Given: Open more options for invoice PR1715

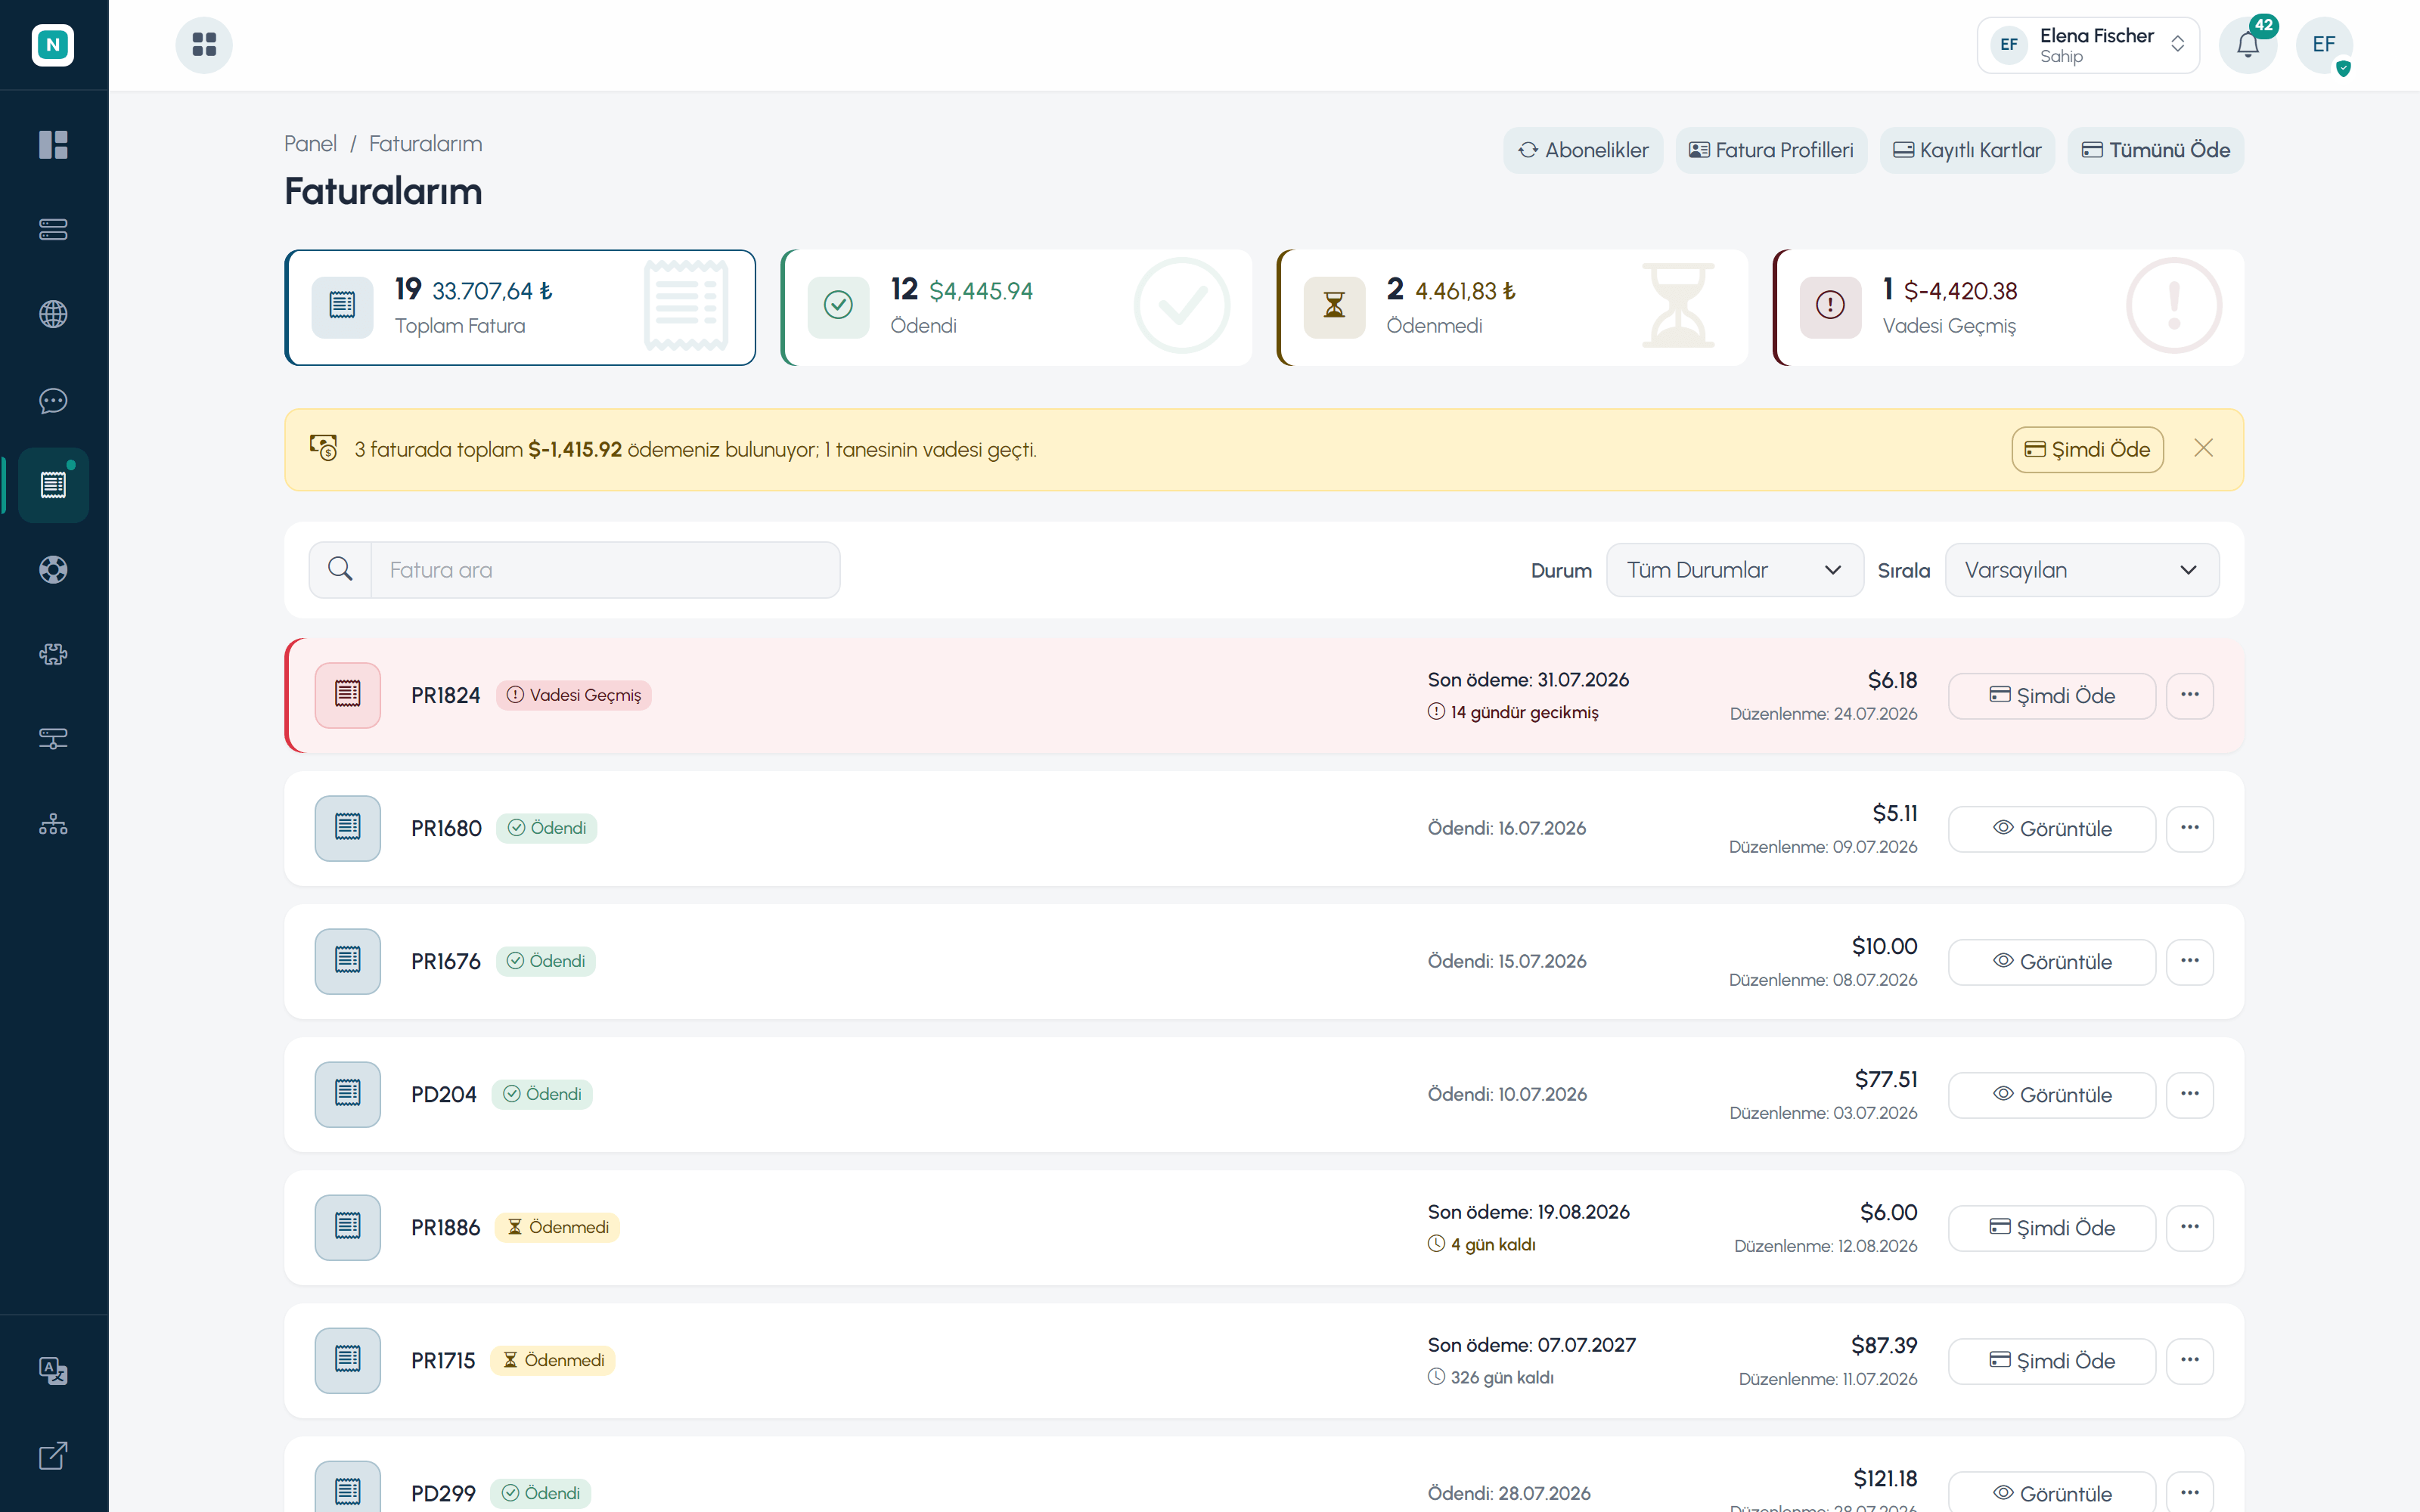Looking at the screenshot, I should click(x=2190, y=1360).
